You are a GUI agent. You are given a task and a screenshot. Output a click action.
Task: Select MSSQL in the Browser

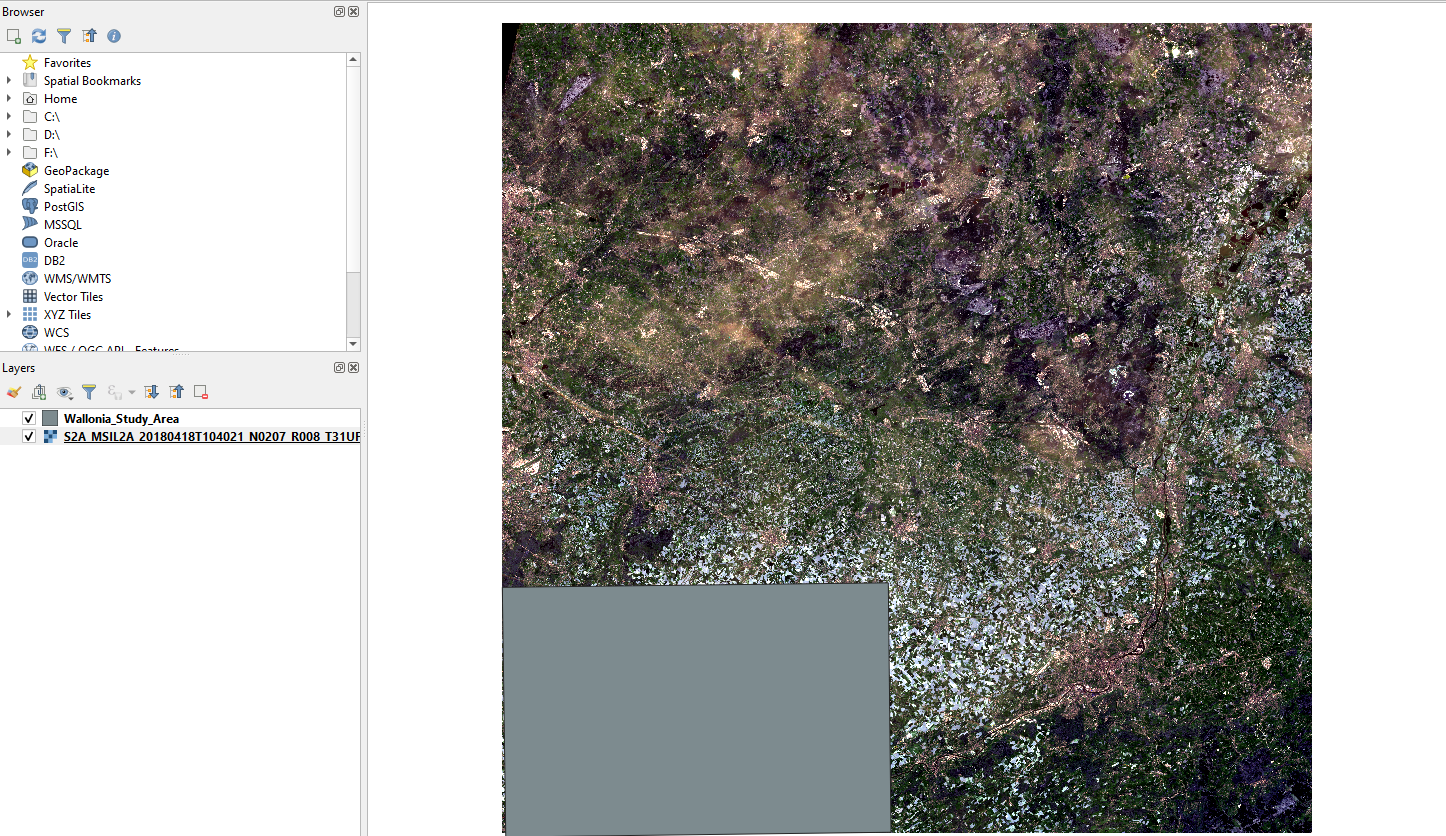click(63, 225)
